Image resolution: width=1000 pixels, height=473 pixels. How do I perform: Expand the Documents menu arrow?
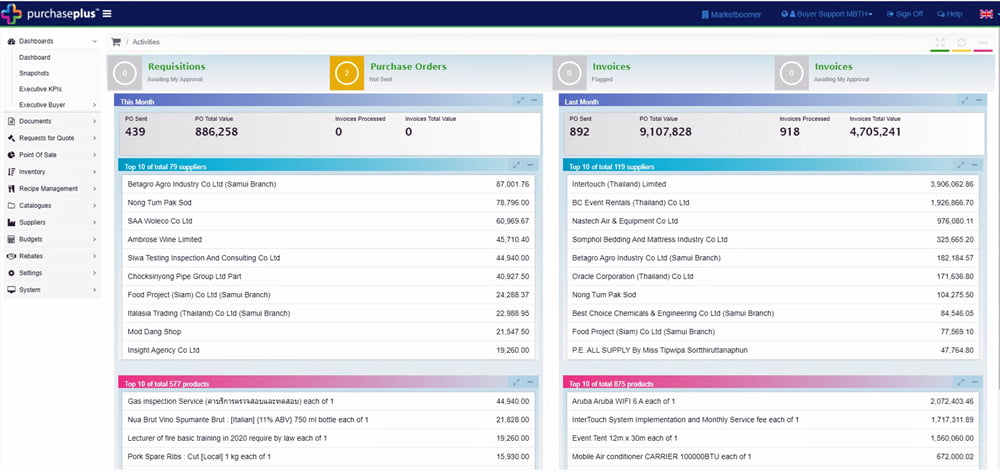point(94,121)
